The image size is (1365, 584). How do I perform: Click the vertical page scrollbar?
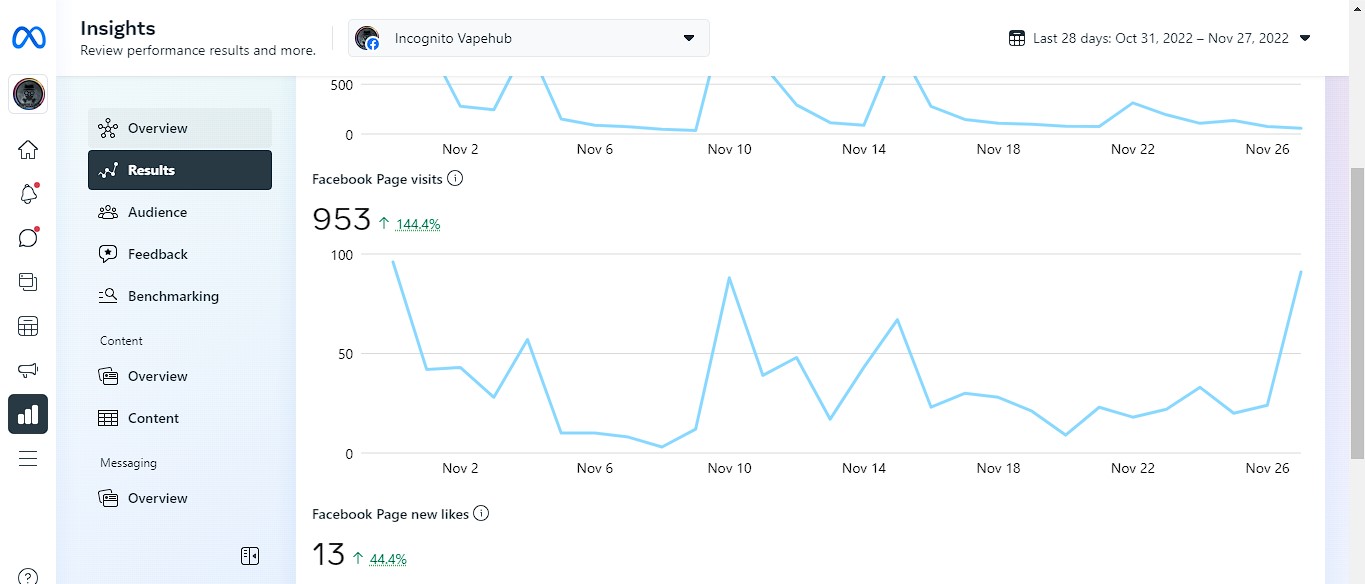click(x=1357, y=300)
